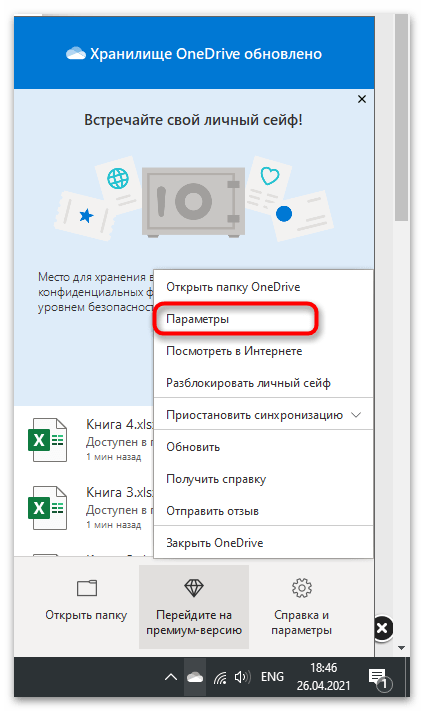Image resolution: width=424 pixels, height=711 pixels.
Task: Click 'Встречайте свой личный сейф!' heading
Action: pos(193,120)
